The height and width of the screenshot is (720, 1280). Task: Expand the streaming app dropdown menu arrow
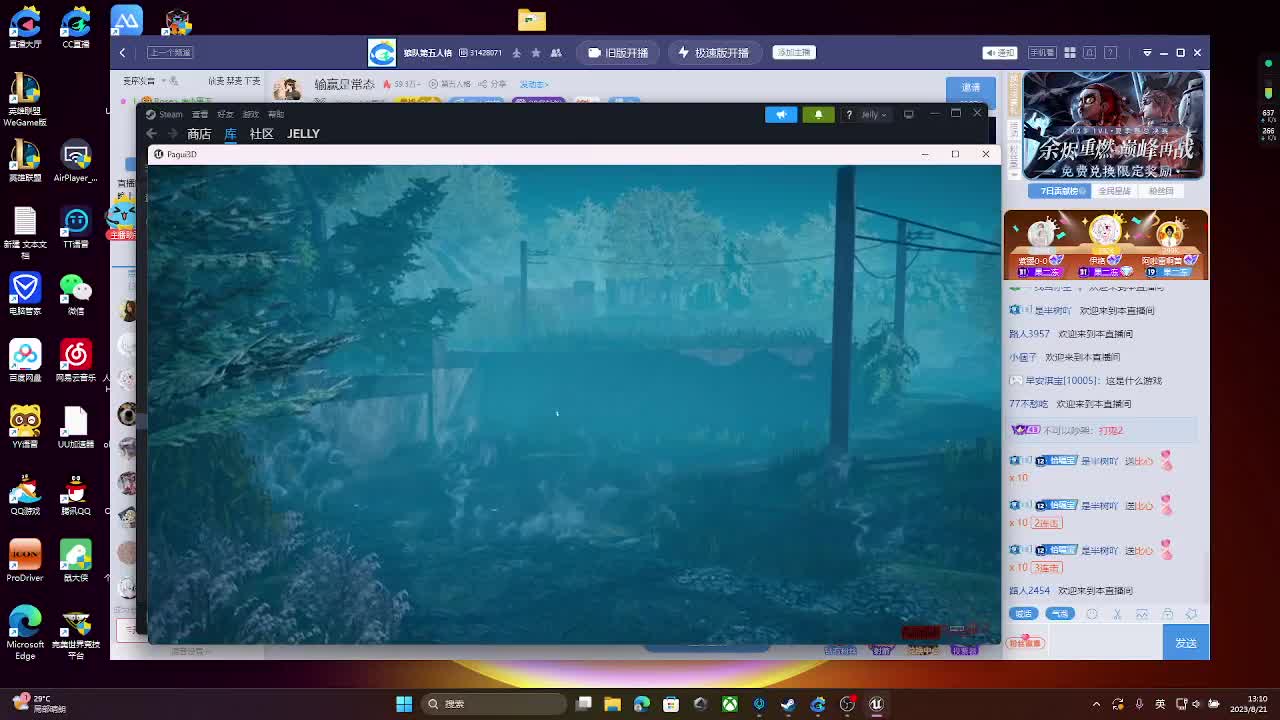tap(1147, 53)
